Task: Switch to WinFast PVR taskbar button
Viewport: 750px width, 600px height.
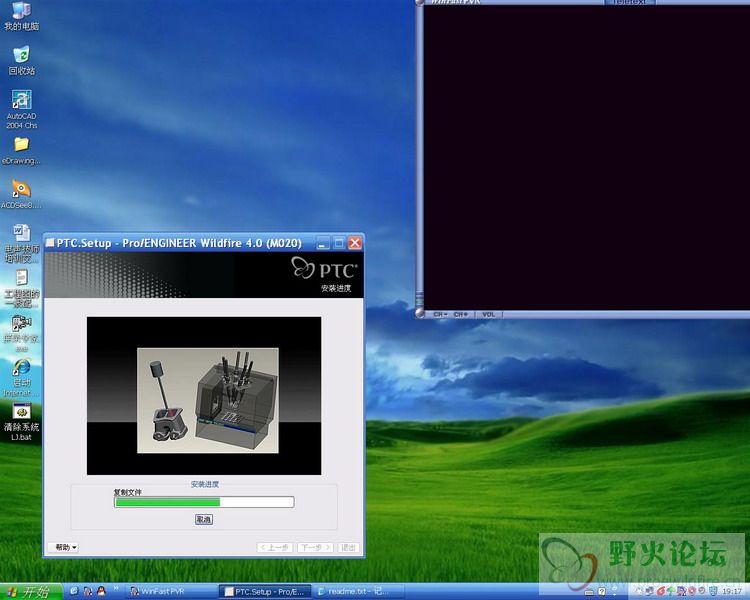Action: coord(170,592)
